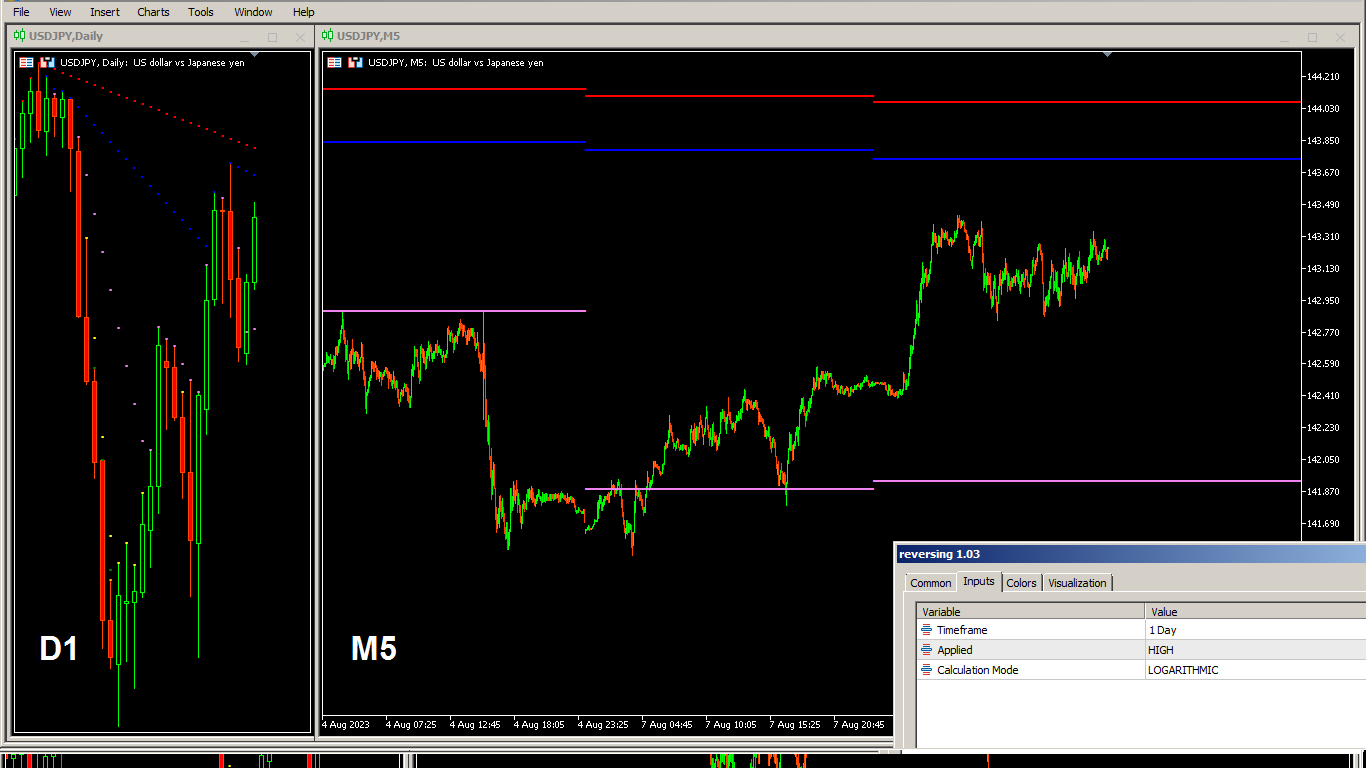
Task: Open the Charts menu
Action: click(153, 12)
